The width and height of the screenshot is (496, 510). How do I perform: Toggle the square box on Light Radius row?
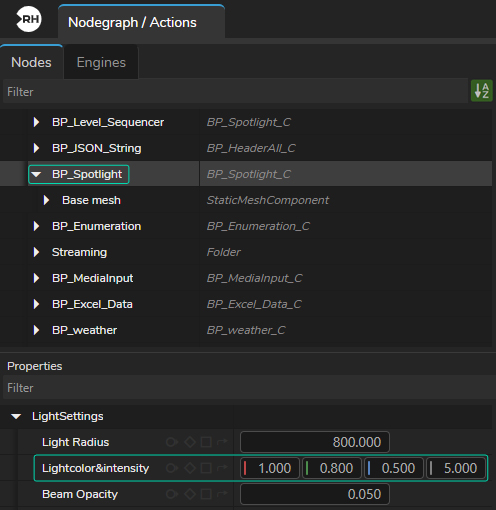tap(206, 442)
